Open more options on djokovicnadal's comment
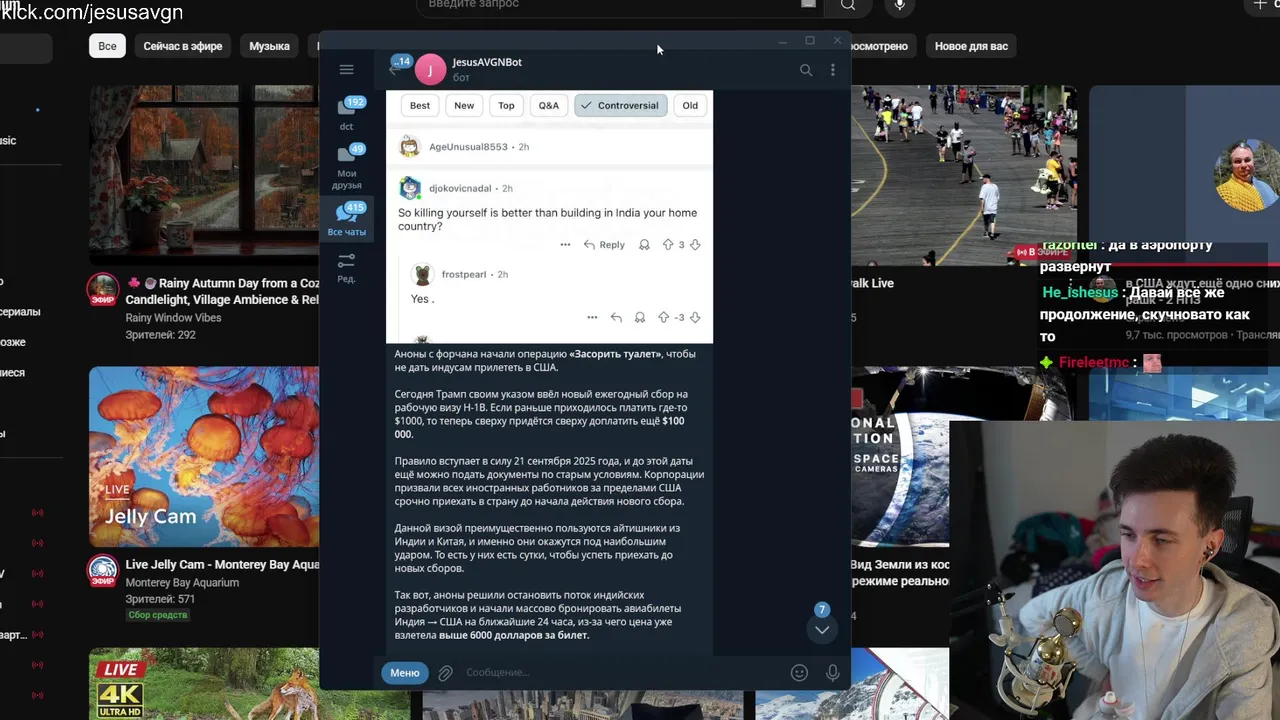Screen dimensions: 1280x720 click(x=565, y=245)
